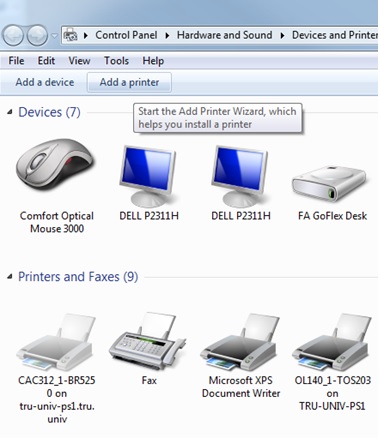380x442 pixels.
Task: Click the printer icon in the address bar
Action: click(x=70, y=35)
